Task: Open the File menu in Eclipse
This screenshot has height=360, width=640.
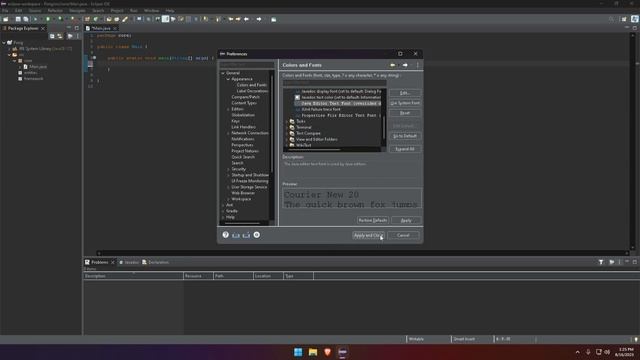Action: pyautogui.click(x=5, y=11)
